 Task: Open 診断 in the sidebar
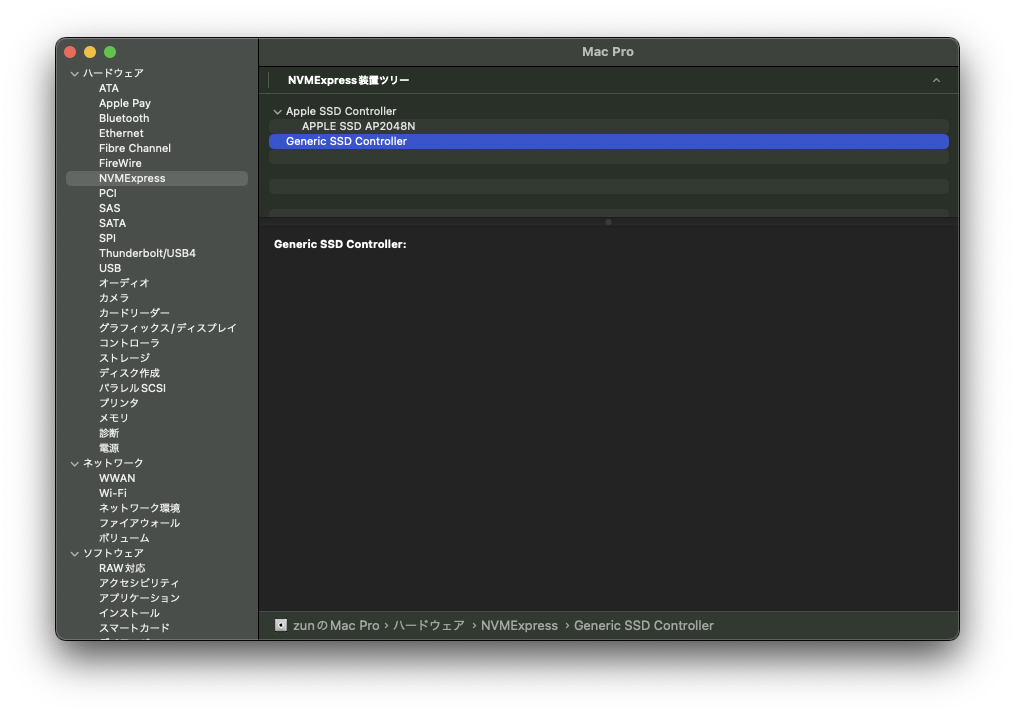(x=109, y=433)
